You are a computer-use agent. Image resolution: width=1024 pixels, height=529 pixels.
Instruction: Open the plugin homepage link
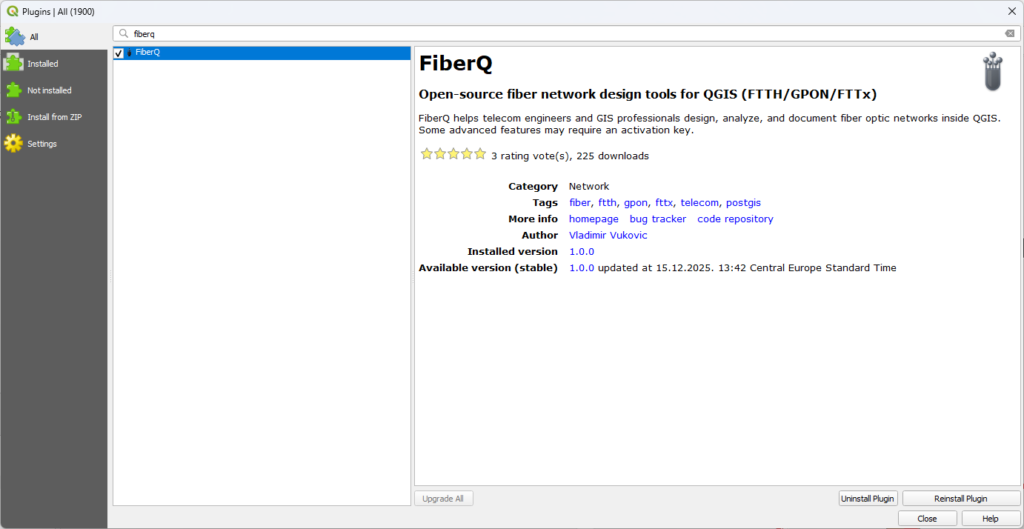[x=593, y=219]
